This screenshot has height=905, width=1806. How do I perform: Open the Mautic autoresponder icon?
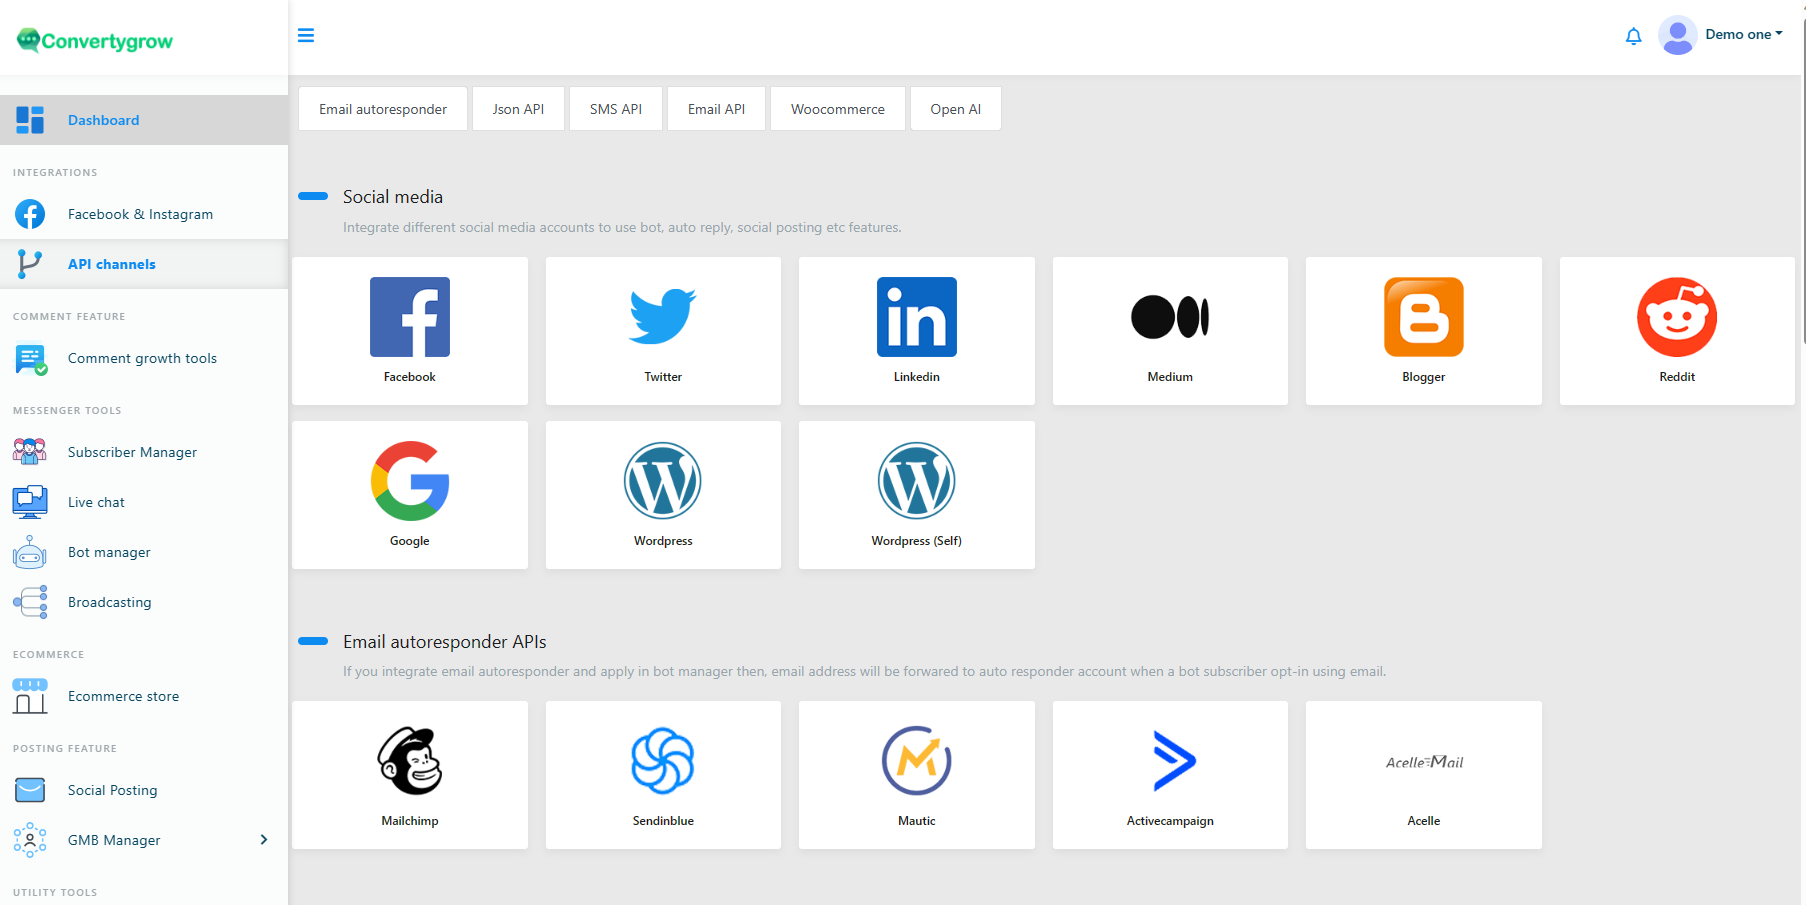[917, 761]
